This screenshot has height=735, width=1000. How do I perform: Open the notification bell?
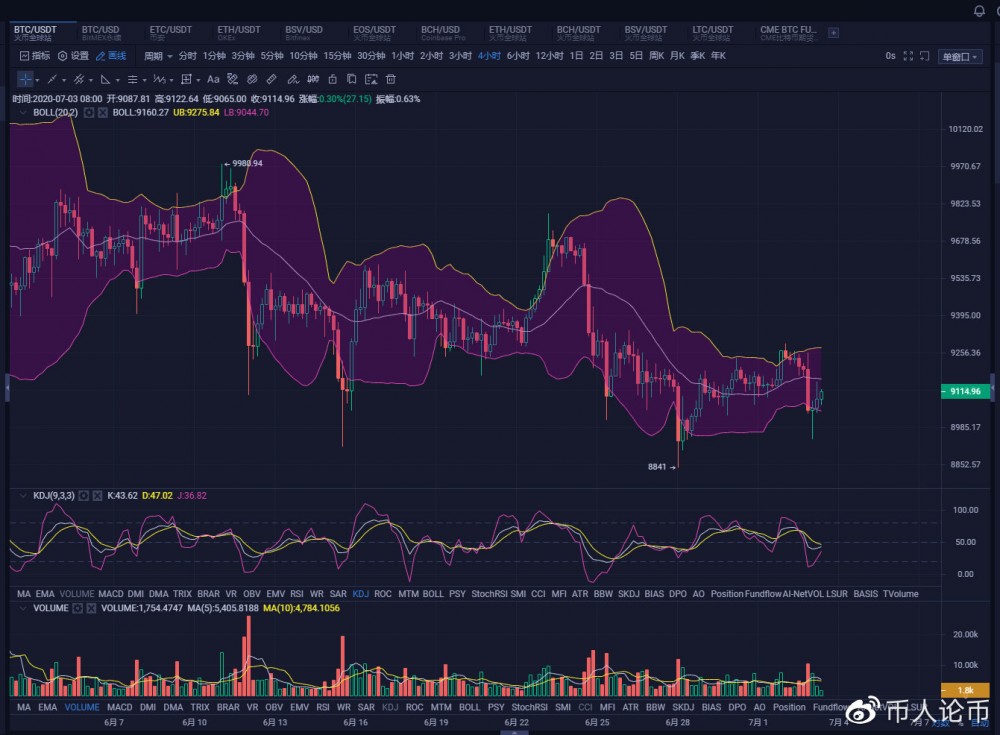979,11
